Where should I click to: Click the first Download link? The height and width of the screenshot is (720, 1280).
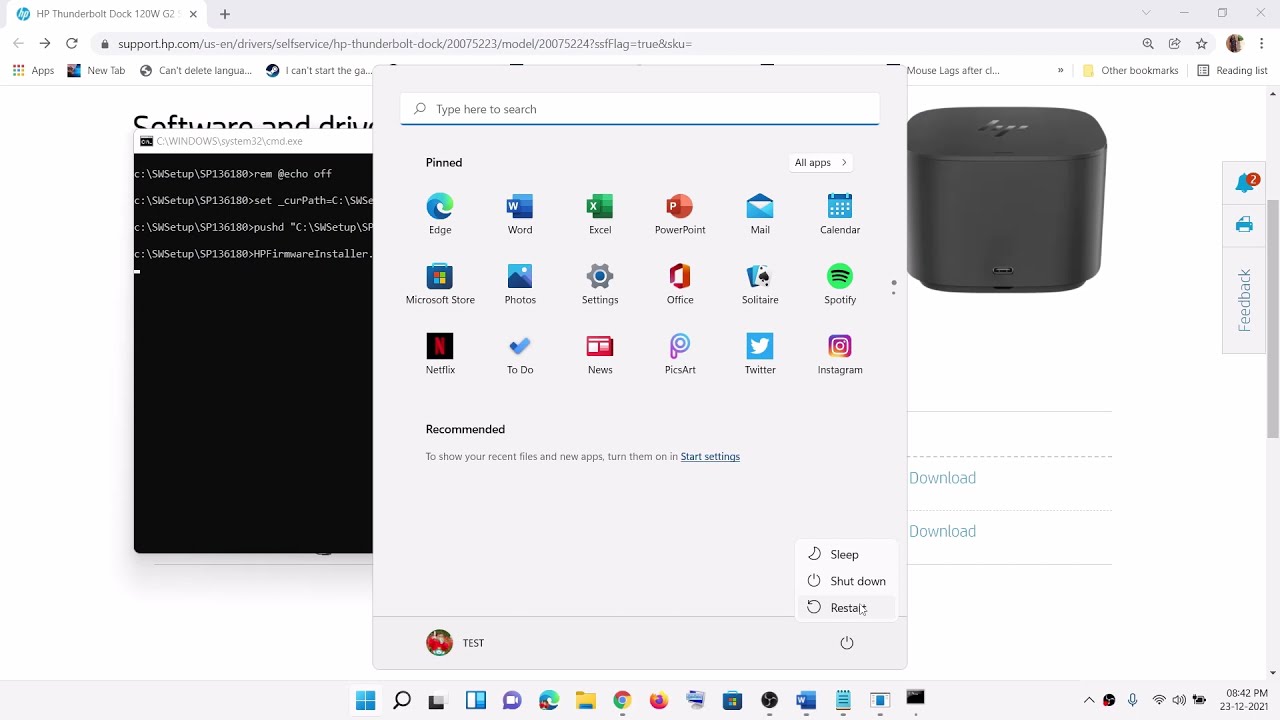pos(942,478)
